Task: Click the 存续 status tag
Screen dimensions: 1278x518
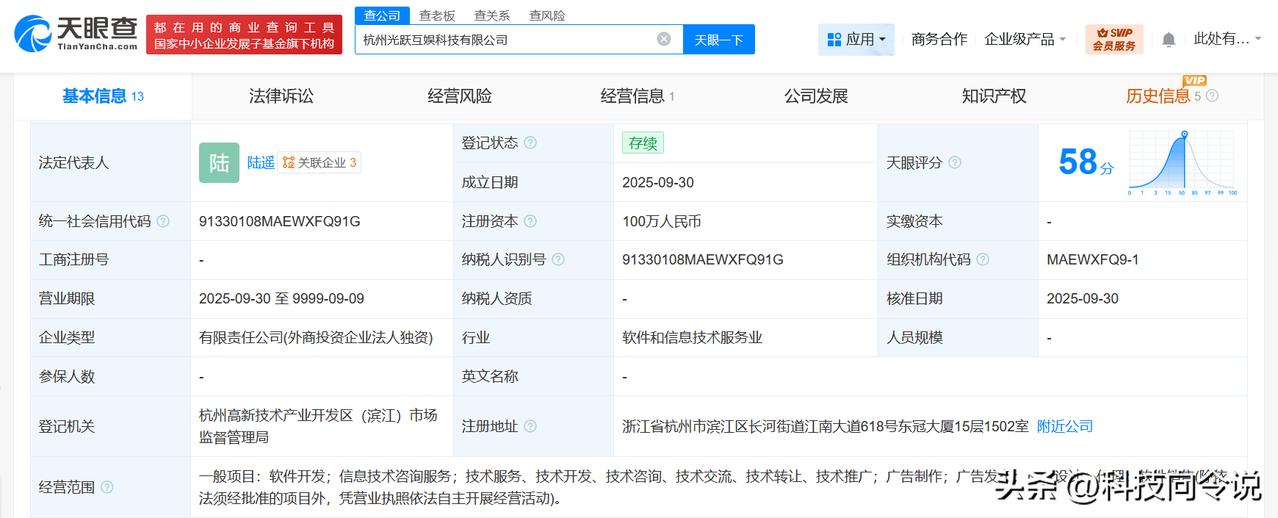Action: (x=642, y=143)
